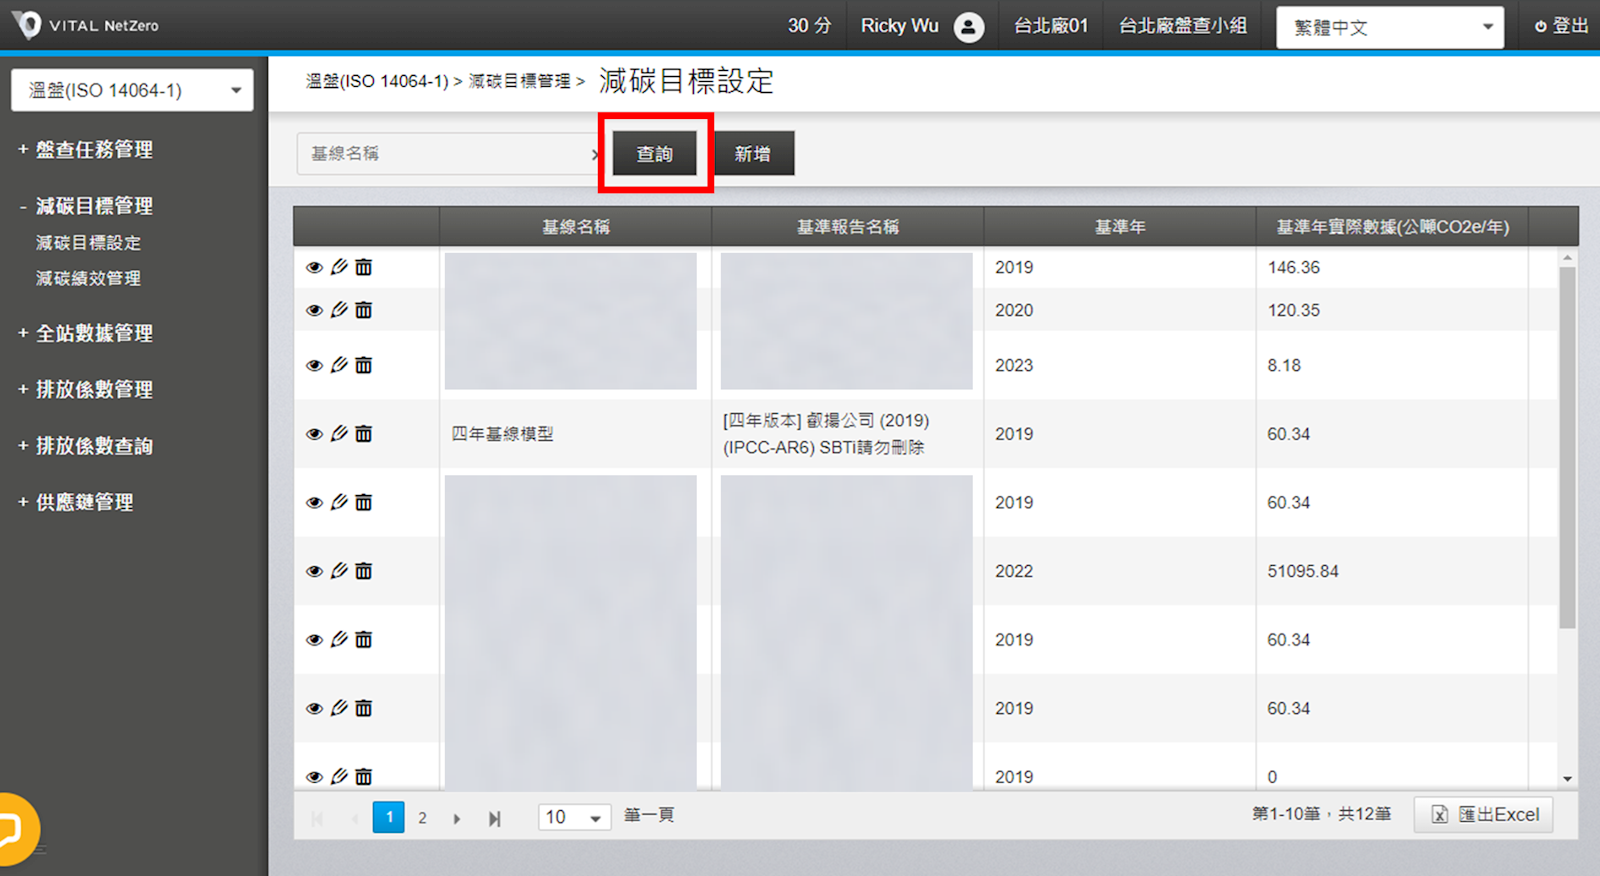Viewport: 1600px width, 876px height.
Task: Open the chat bubble widget icon
Action: coord(12,829)
